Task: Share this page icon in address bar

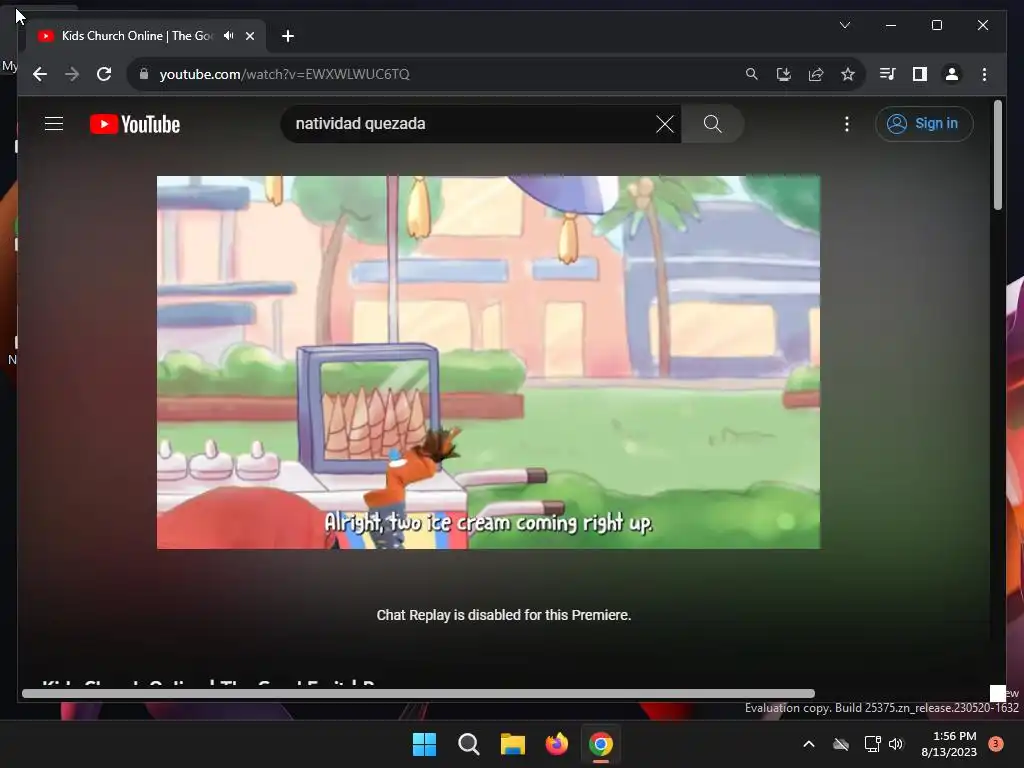Action: [x=816, y=74]
